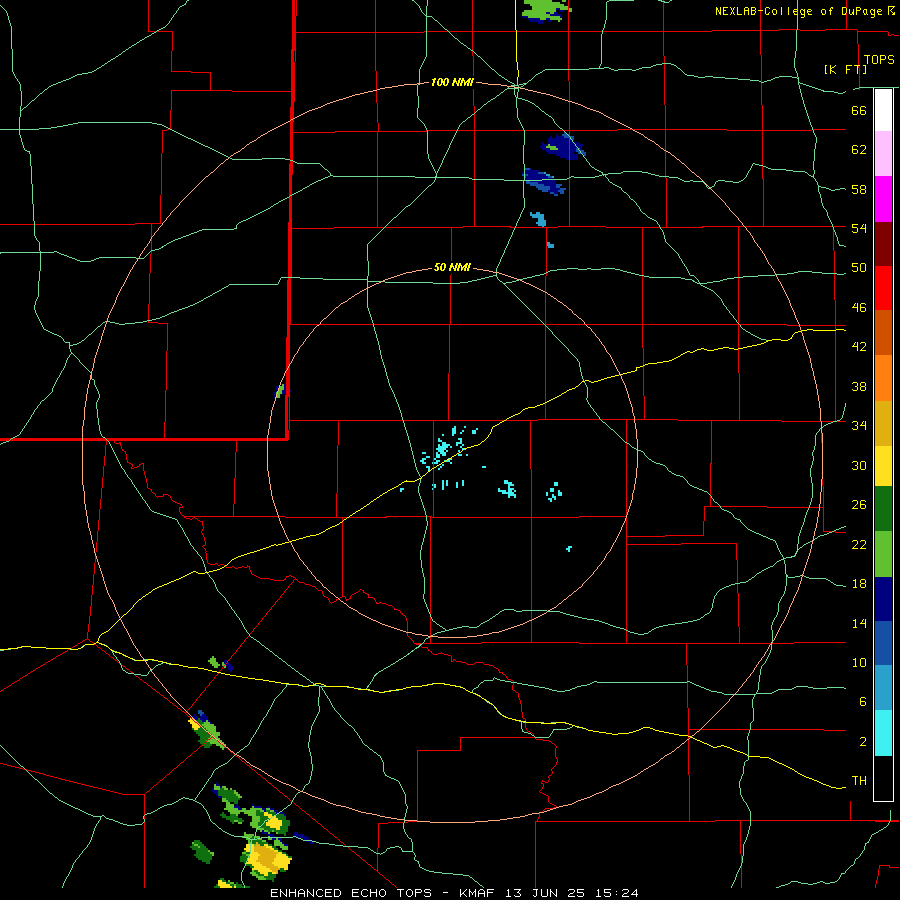Click the navy echo with a green core

[562, 146]
